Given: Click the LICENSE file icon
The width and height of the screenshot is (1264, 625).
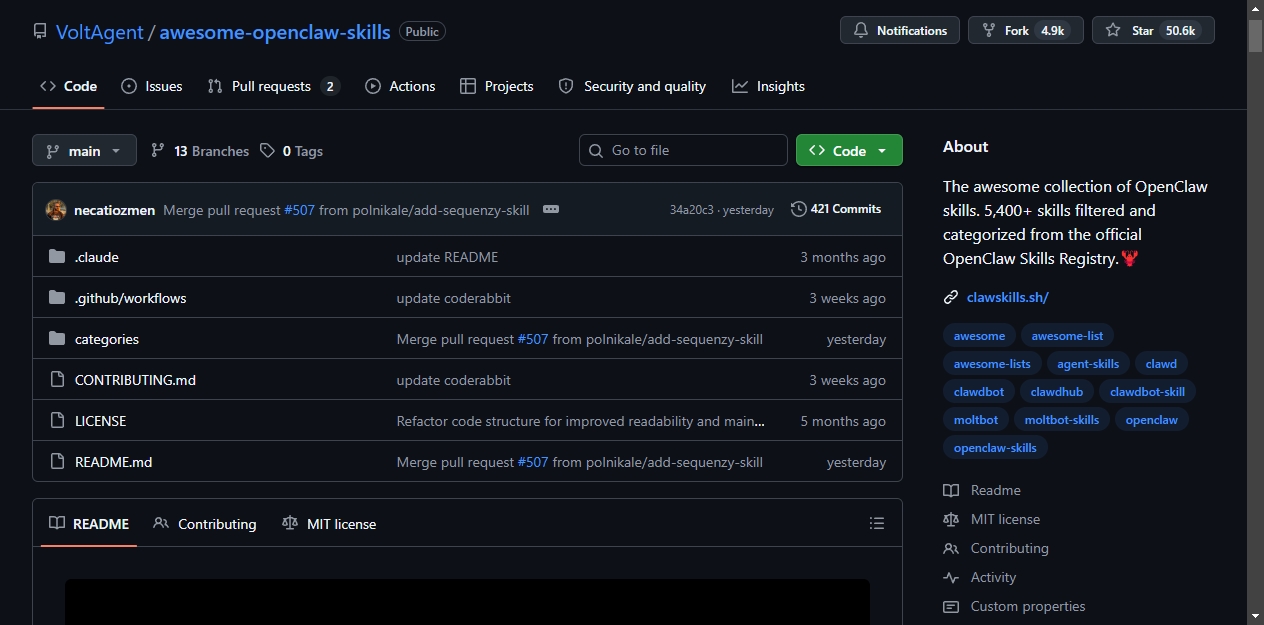Looking at the screenshot, I should pos(57,421).
